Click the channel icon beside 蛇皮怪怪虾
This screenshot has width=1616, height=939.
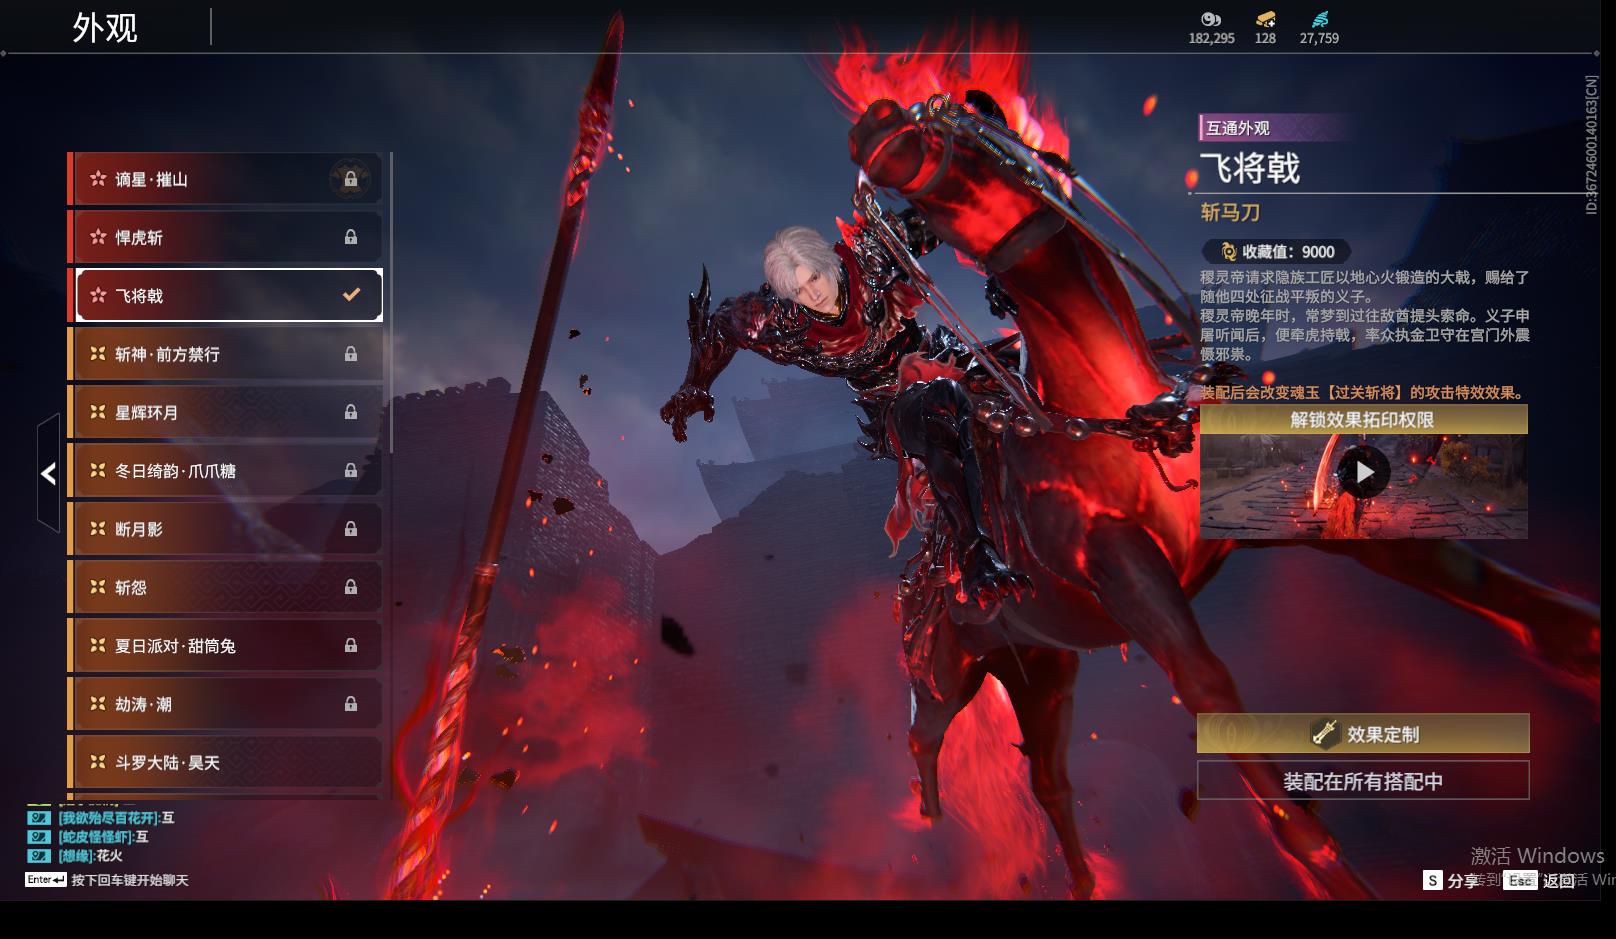pyautogui.click(x=39, y=837)
